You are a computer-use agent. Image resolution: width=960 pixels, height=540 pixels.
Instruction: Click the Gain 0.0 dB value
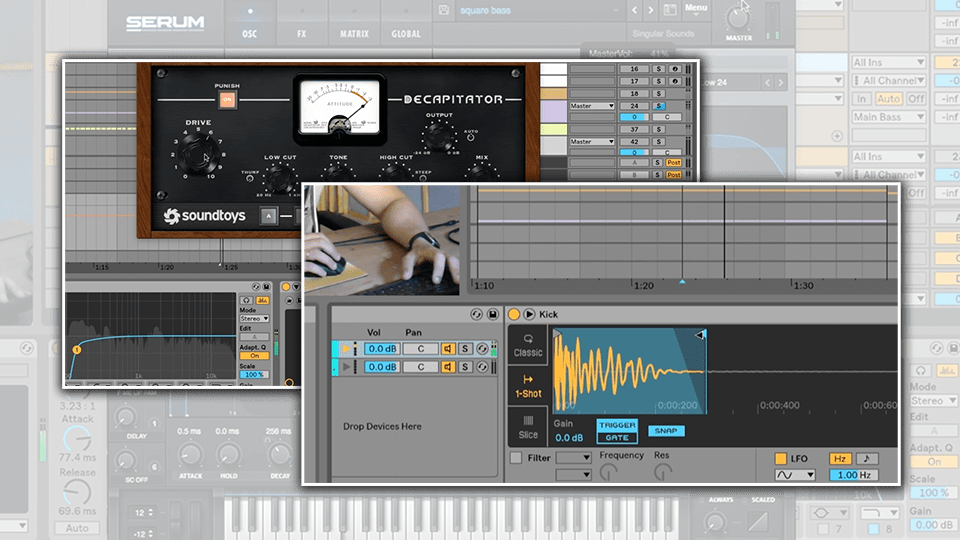[x=569, y=438]
